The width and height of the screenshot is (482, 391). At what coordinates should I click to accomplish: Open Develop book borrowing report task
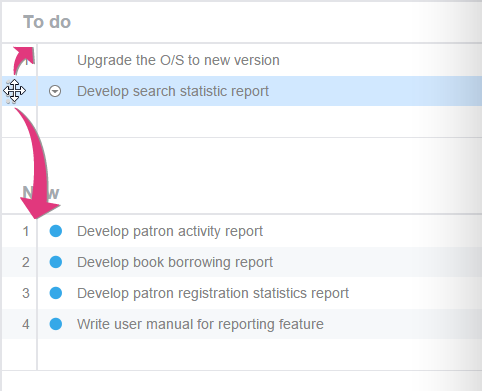point(175,262)
